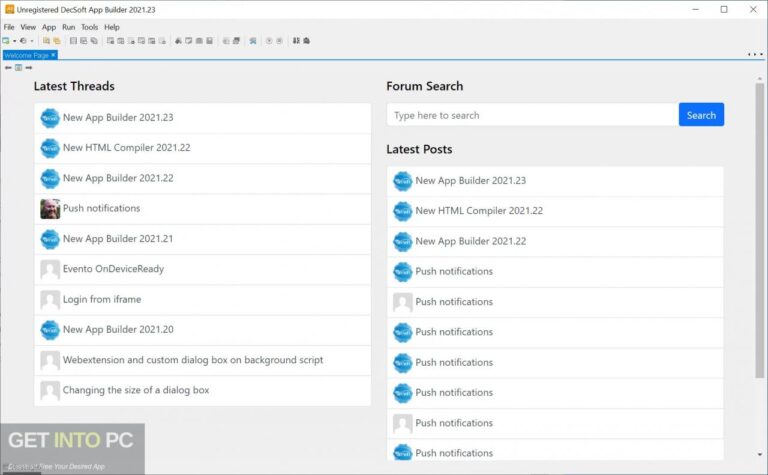Click the Welcome Page home icon
Viewport: 768px width, 475px height.
(18, 68)
